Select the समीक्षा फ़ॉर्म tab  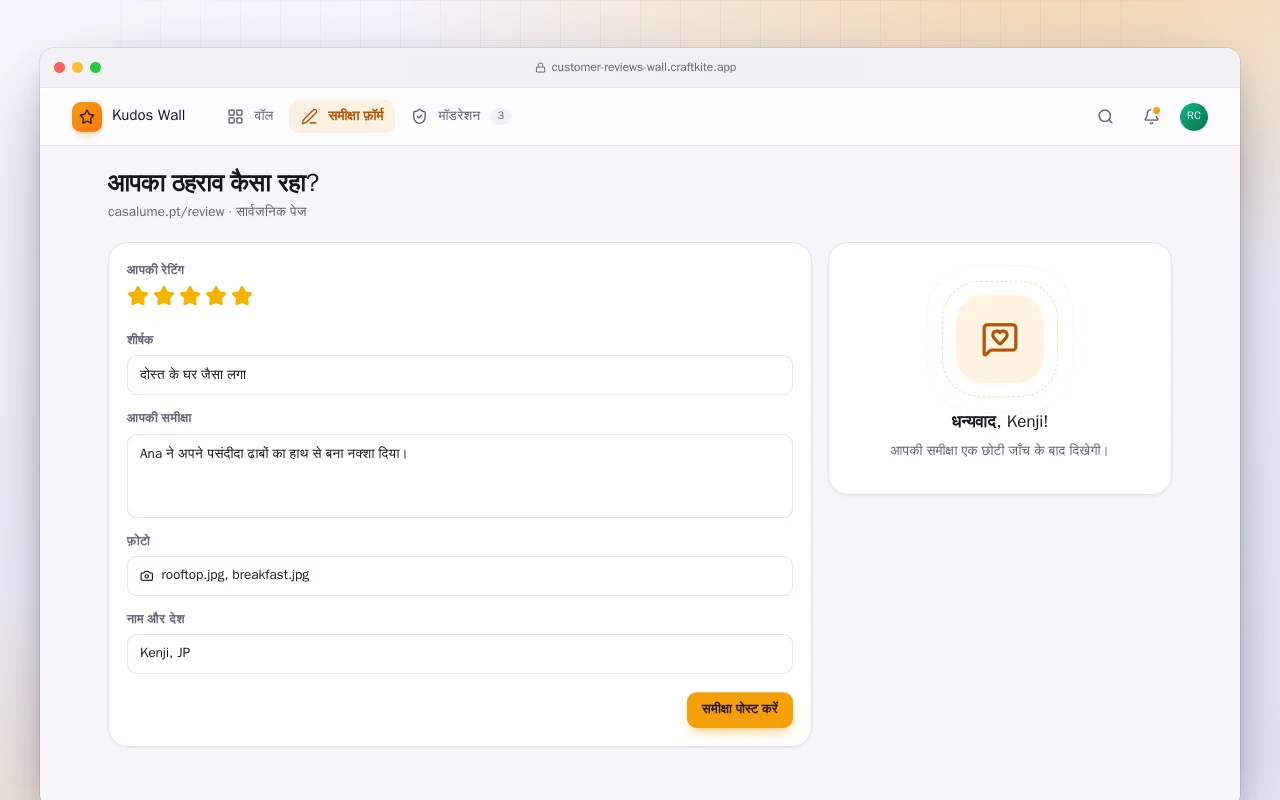pyautogui.click(x=342, y=117)
